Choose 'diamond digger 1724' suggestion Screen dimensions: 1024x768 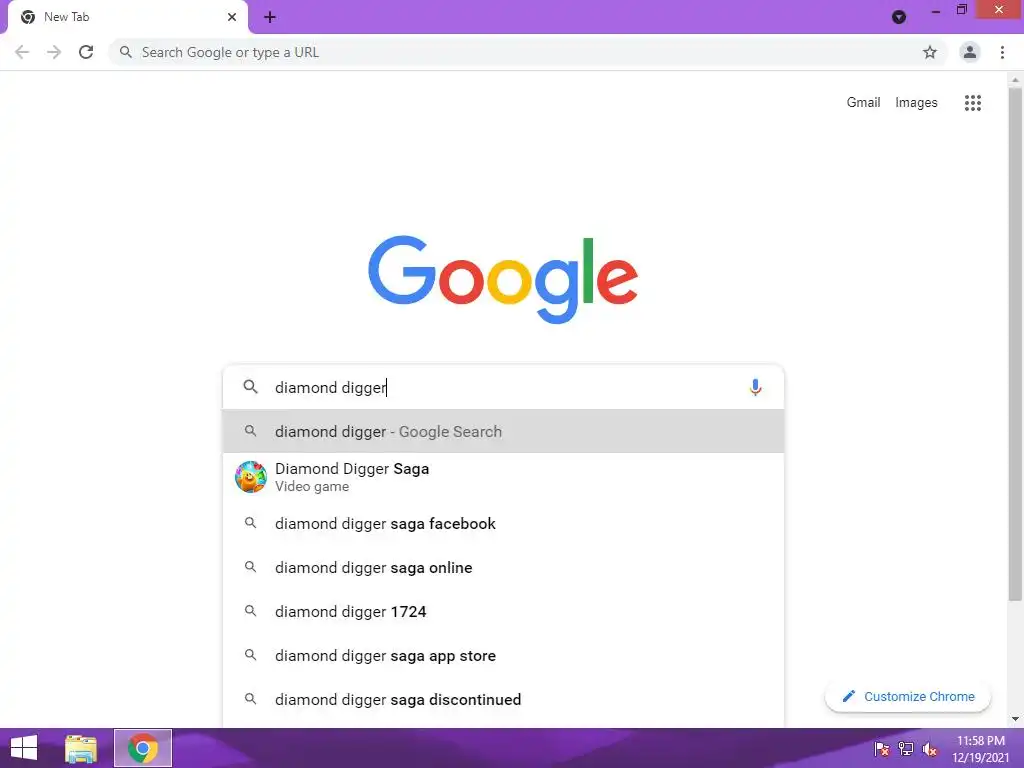point(504,611)
